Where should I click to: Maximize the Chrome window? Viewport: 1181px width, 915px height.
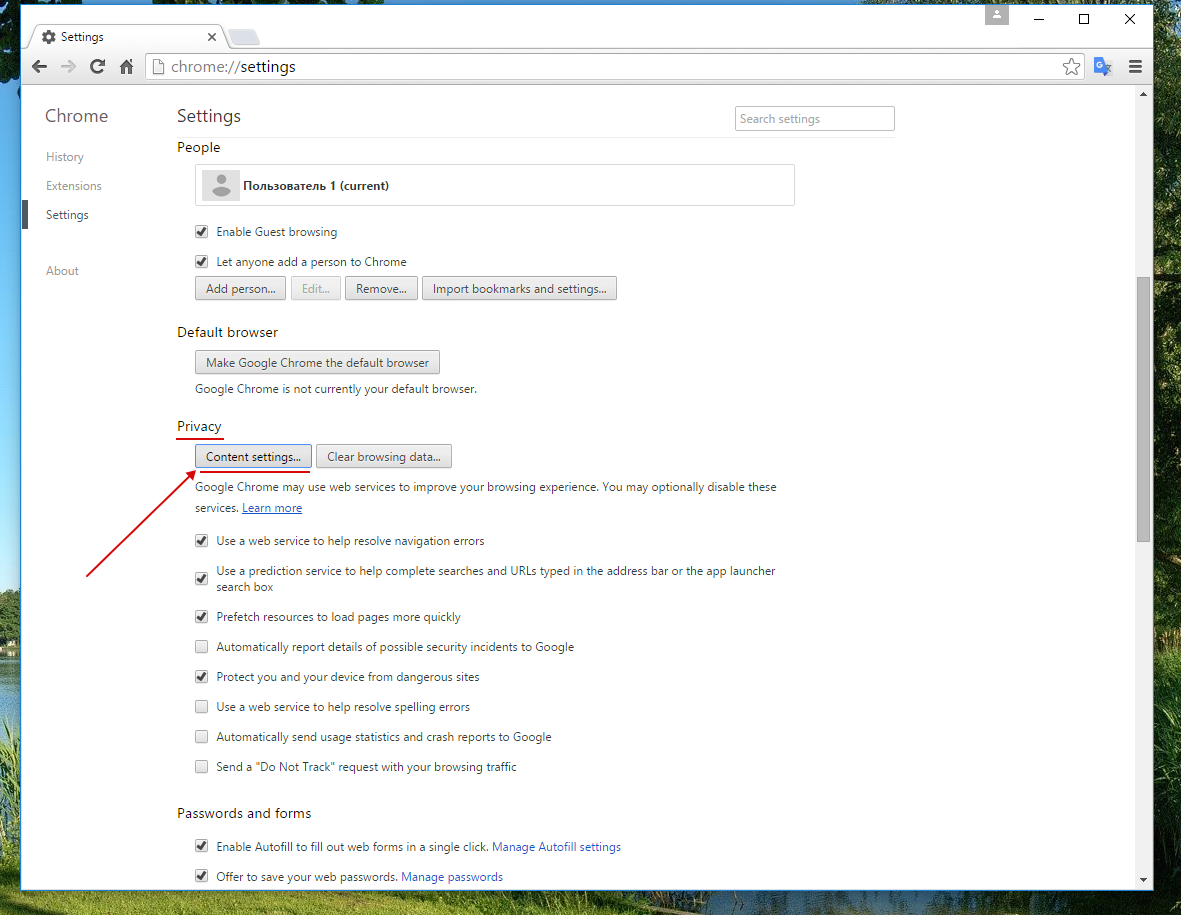[1084, 19]
